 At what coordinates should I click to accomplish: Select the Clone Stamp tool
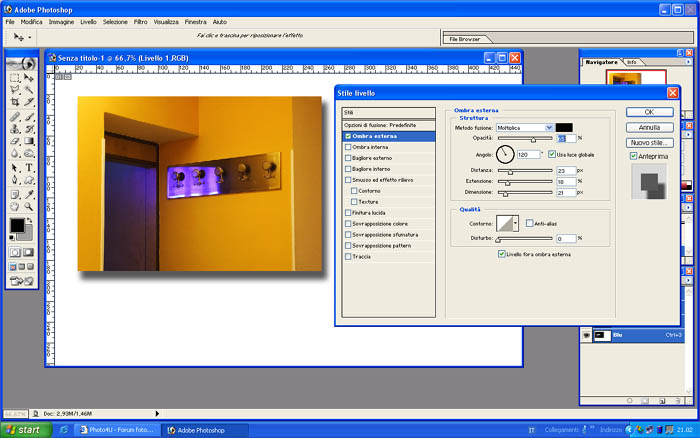15,129
